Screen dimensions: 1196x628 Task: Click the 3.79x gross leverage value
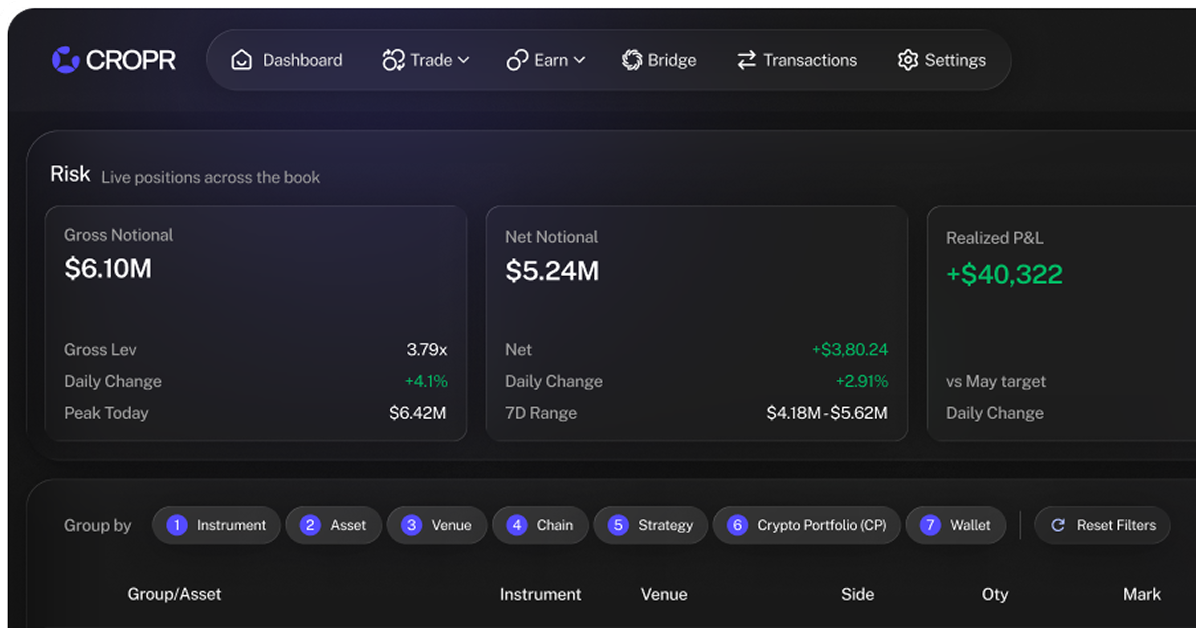coord(426,349)
